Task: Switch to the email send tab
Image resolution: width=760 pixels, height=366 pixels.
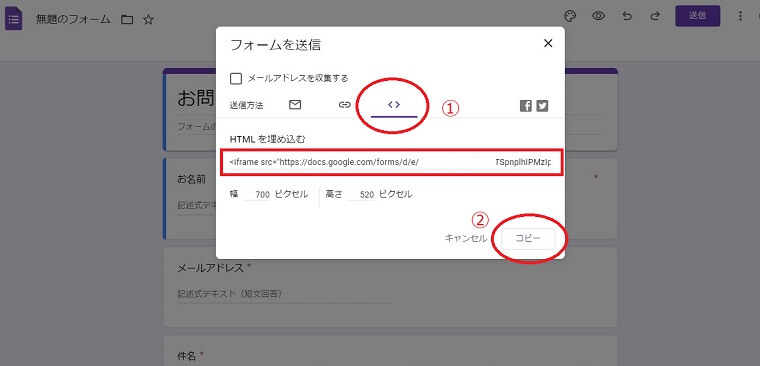Action: coord(295,105)
